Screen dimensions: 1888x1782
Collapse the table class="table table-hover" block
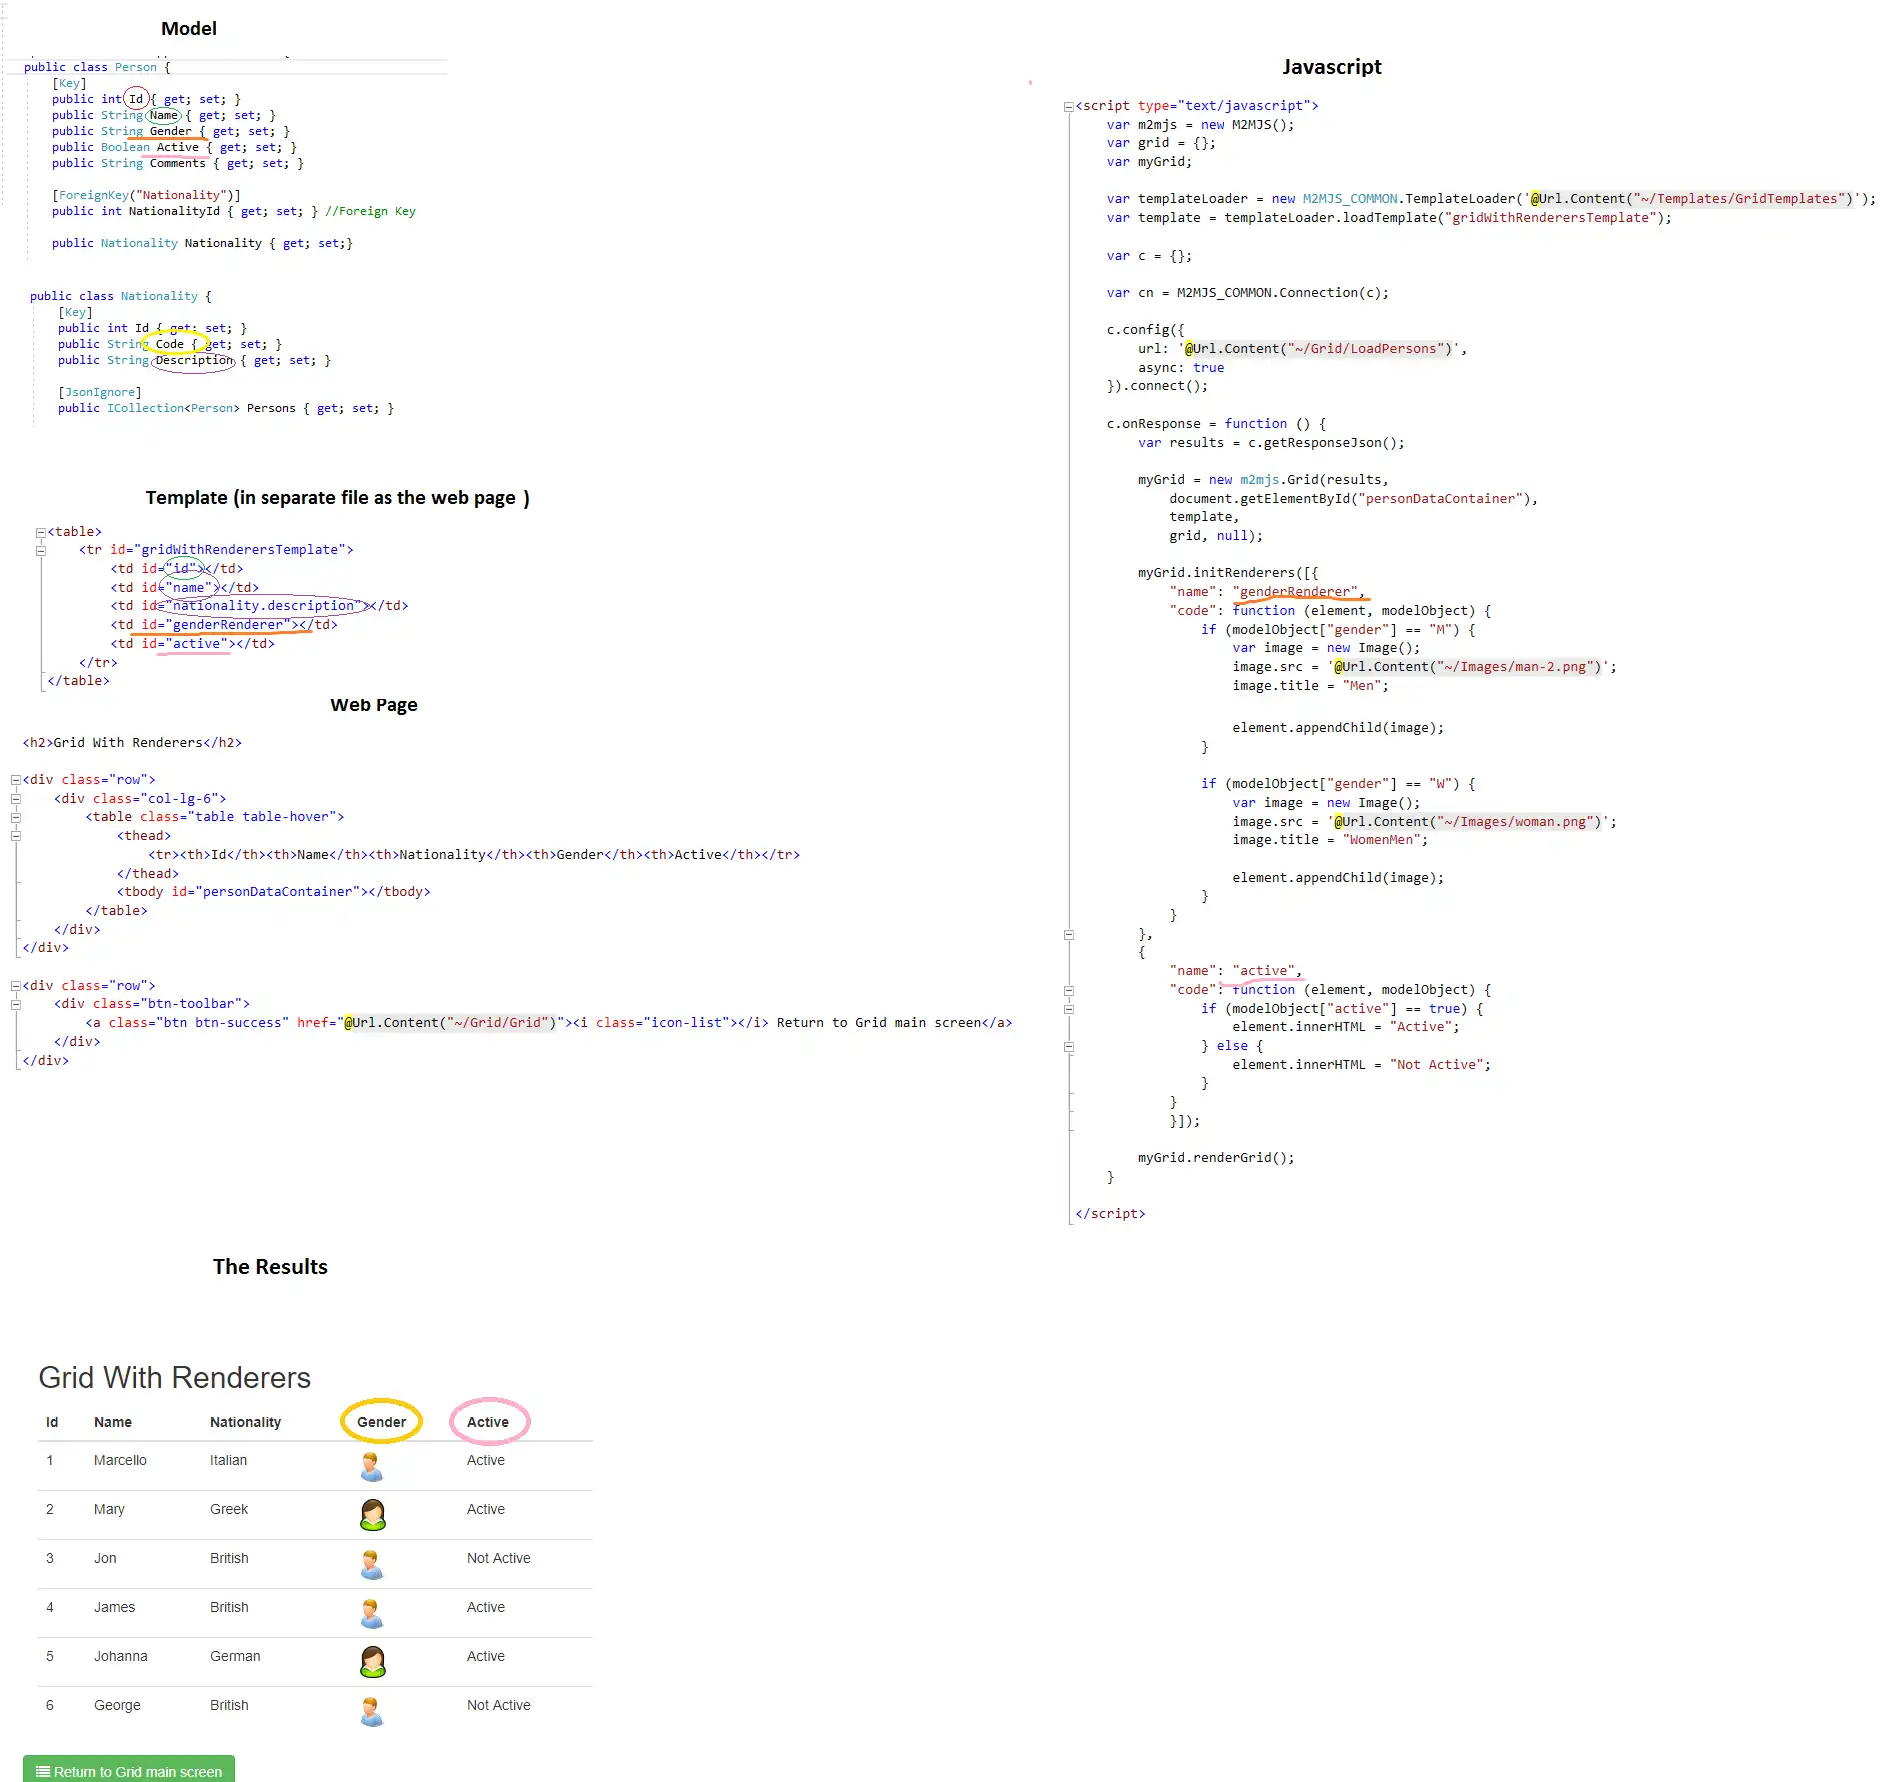[x=16, y=817]
